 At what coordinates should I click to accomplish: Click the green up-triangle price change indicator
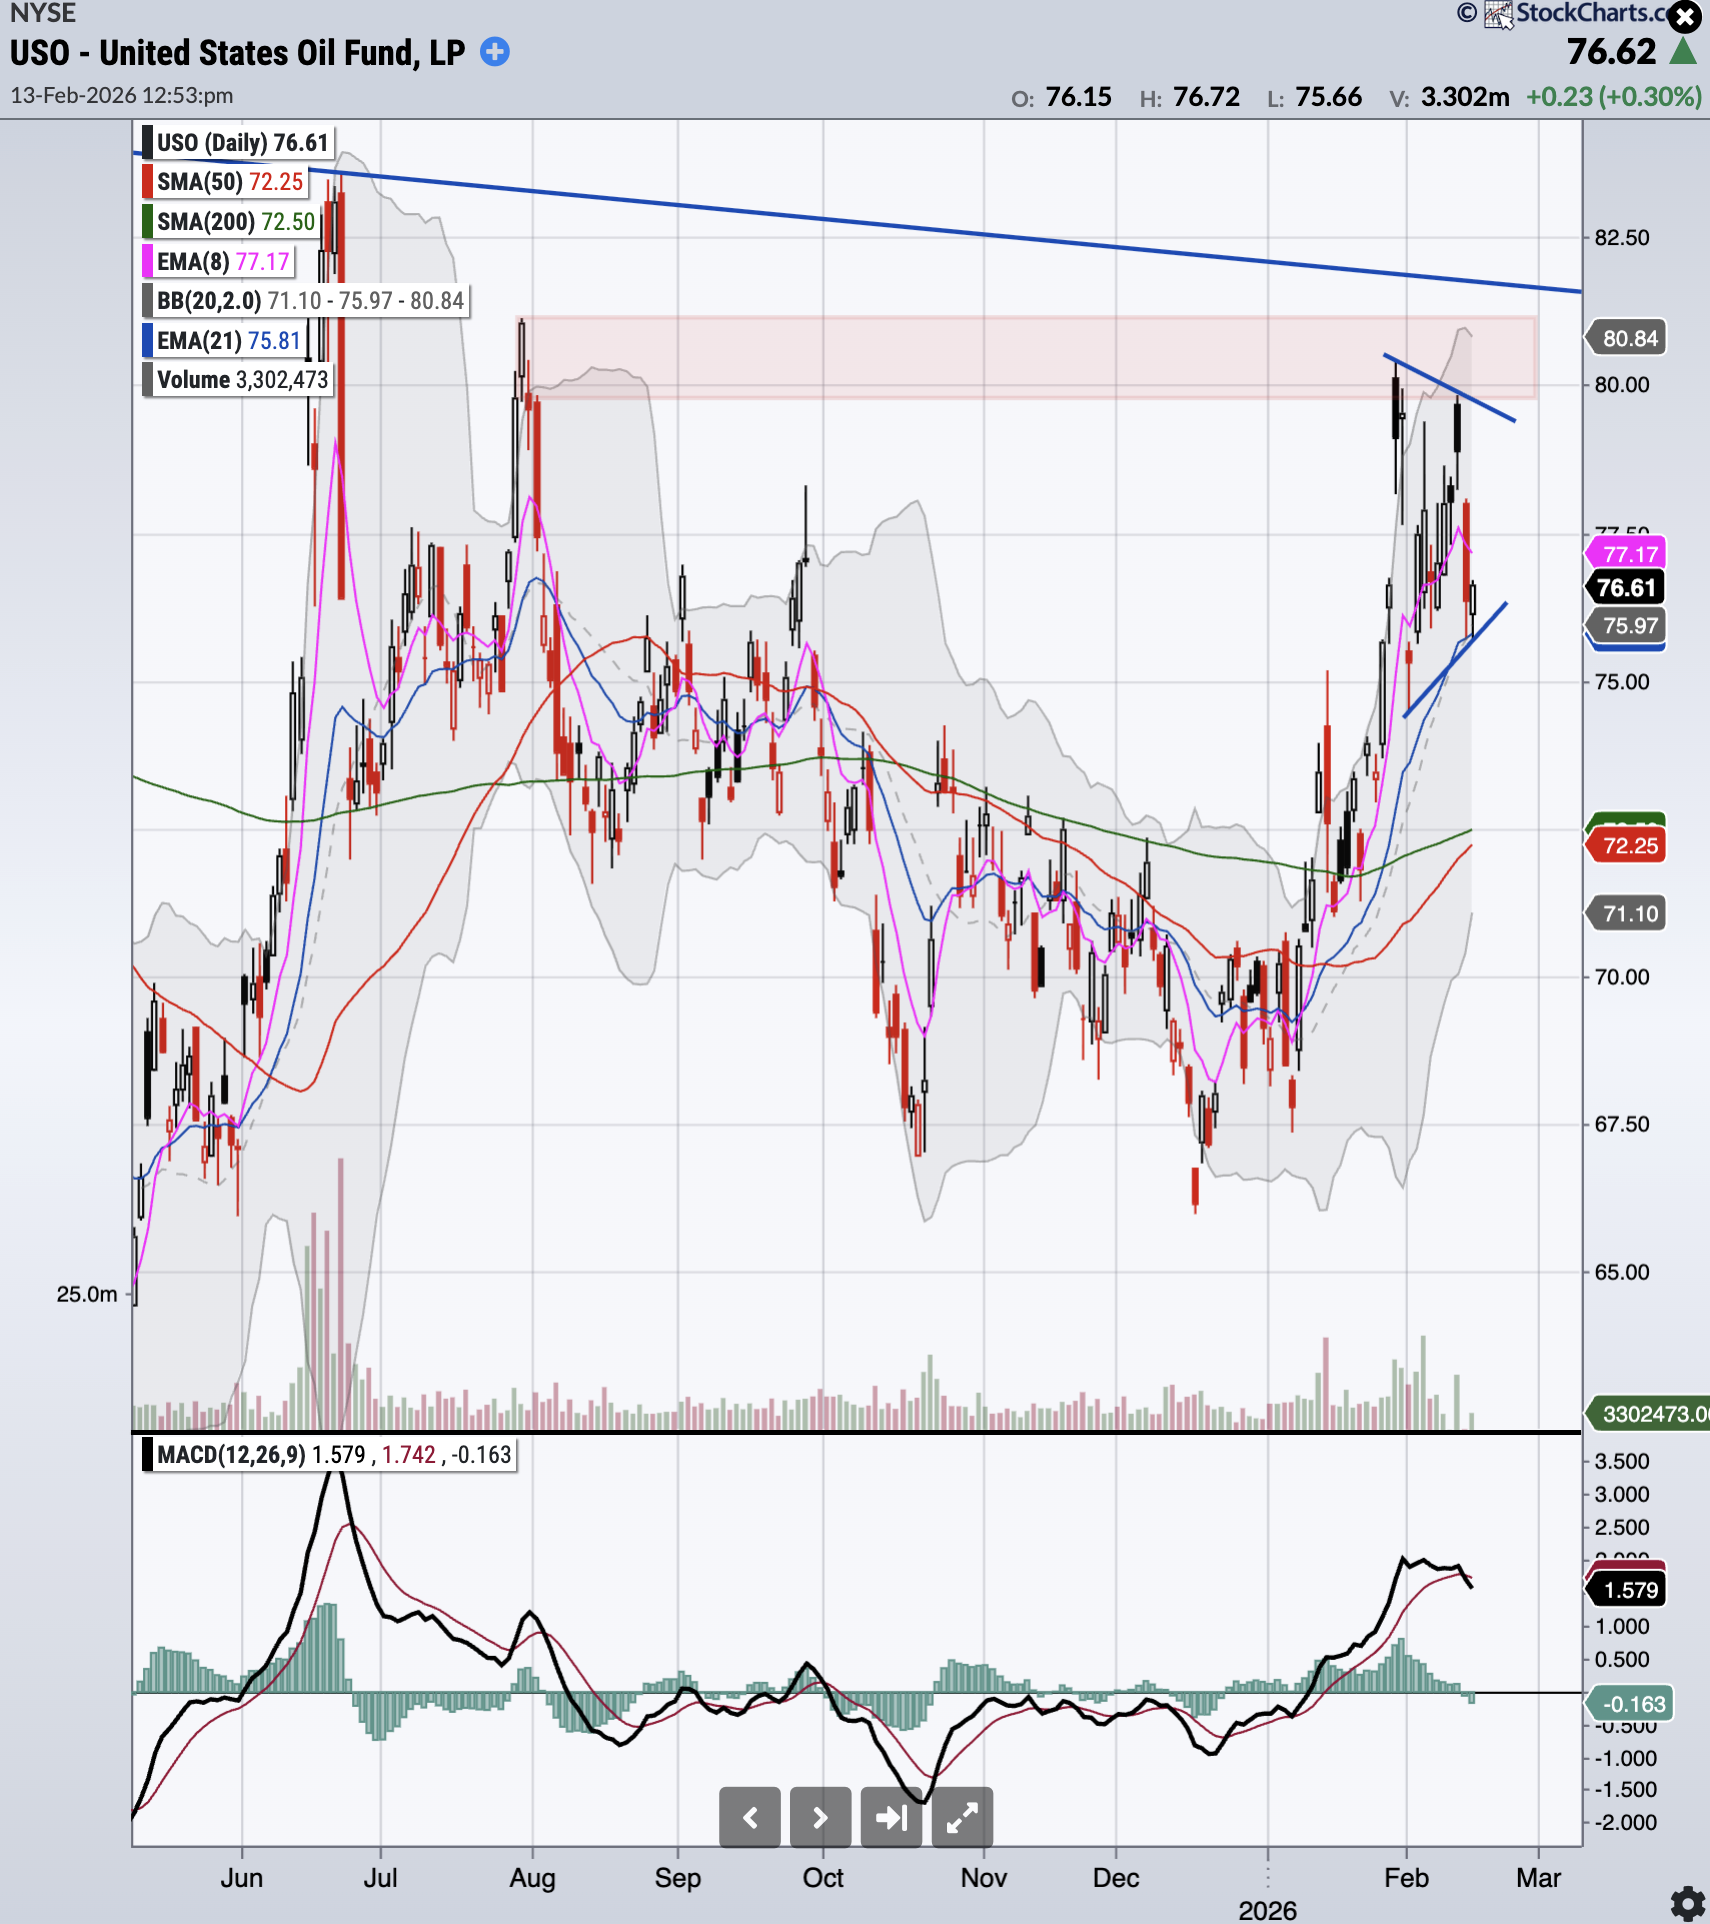pos(1684,51)
